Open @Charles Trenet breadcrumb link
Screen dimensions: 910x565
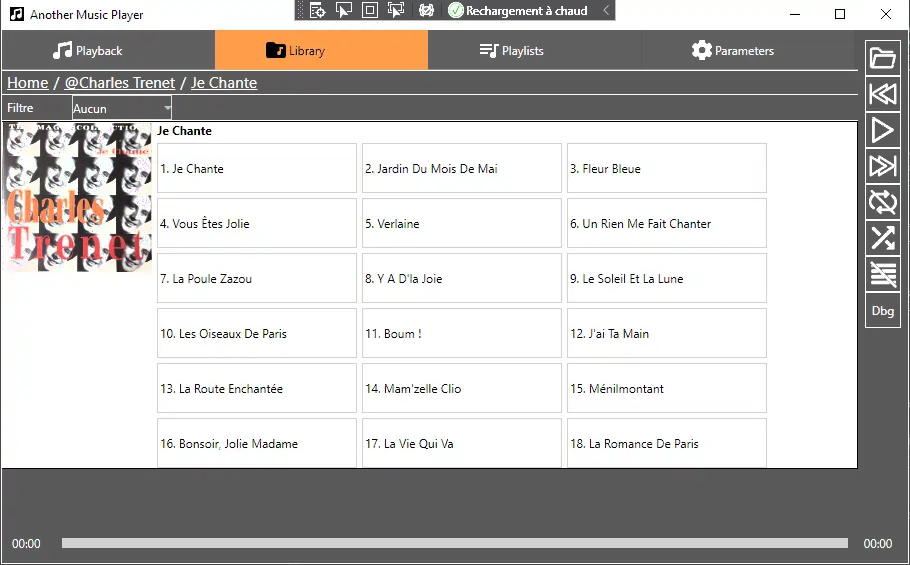120,83
